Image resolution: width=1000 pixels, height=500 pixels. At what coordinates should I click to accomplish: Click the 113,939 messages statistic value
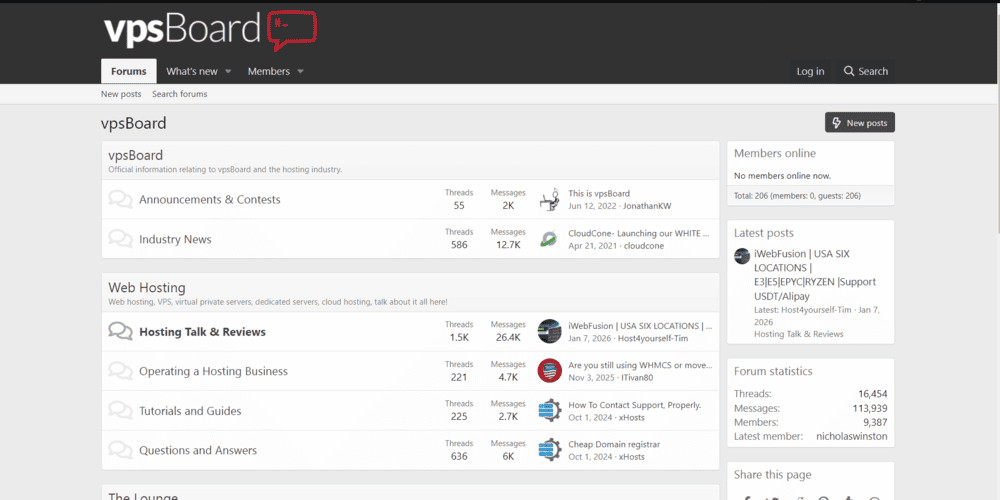[870, 408]
